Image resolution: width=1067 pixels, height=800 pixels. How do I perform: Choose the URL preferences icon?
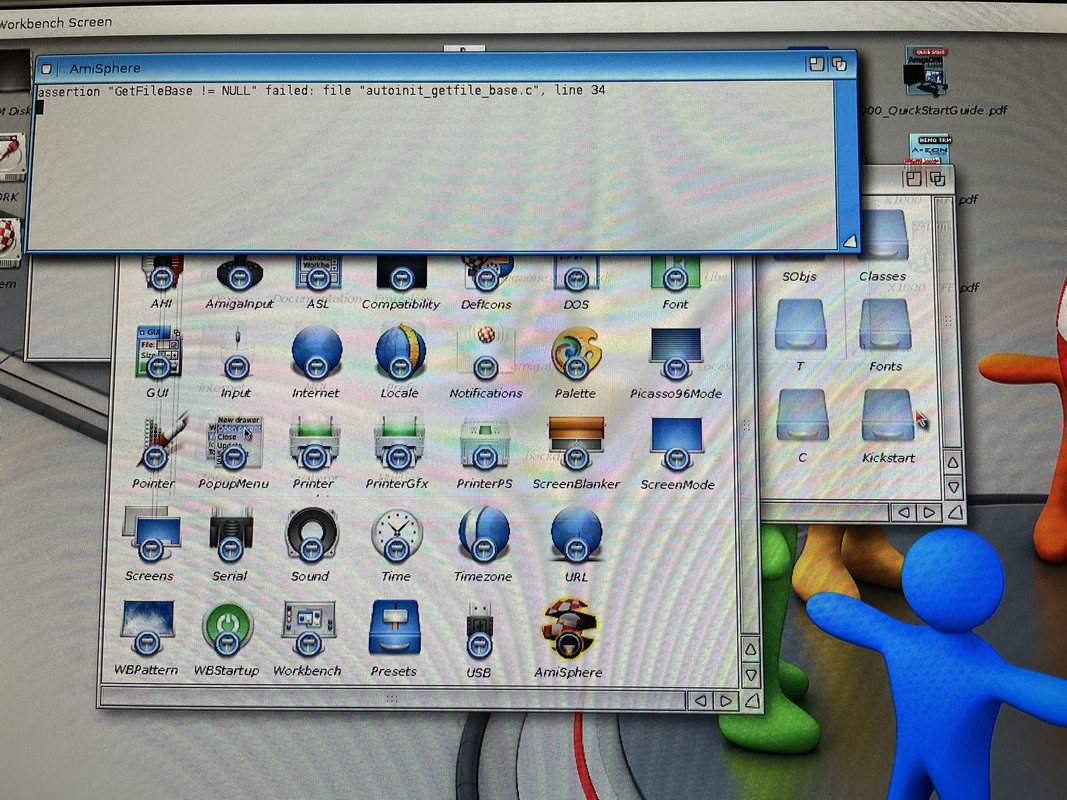coord(576,535)
